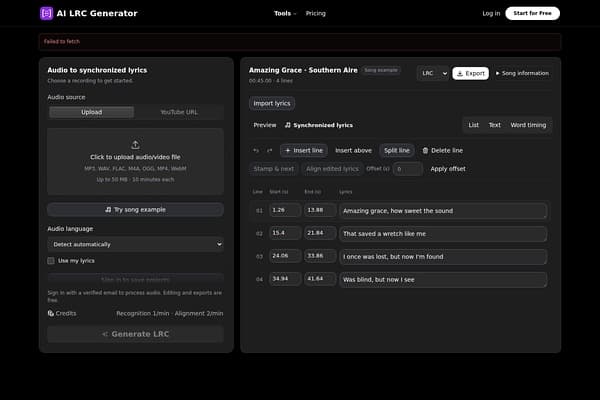The width and height of the screenshot is (600, 400).
Task: Click the 'Amazing Grace - Southern Aire' title
Action: [303, 70]
